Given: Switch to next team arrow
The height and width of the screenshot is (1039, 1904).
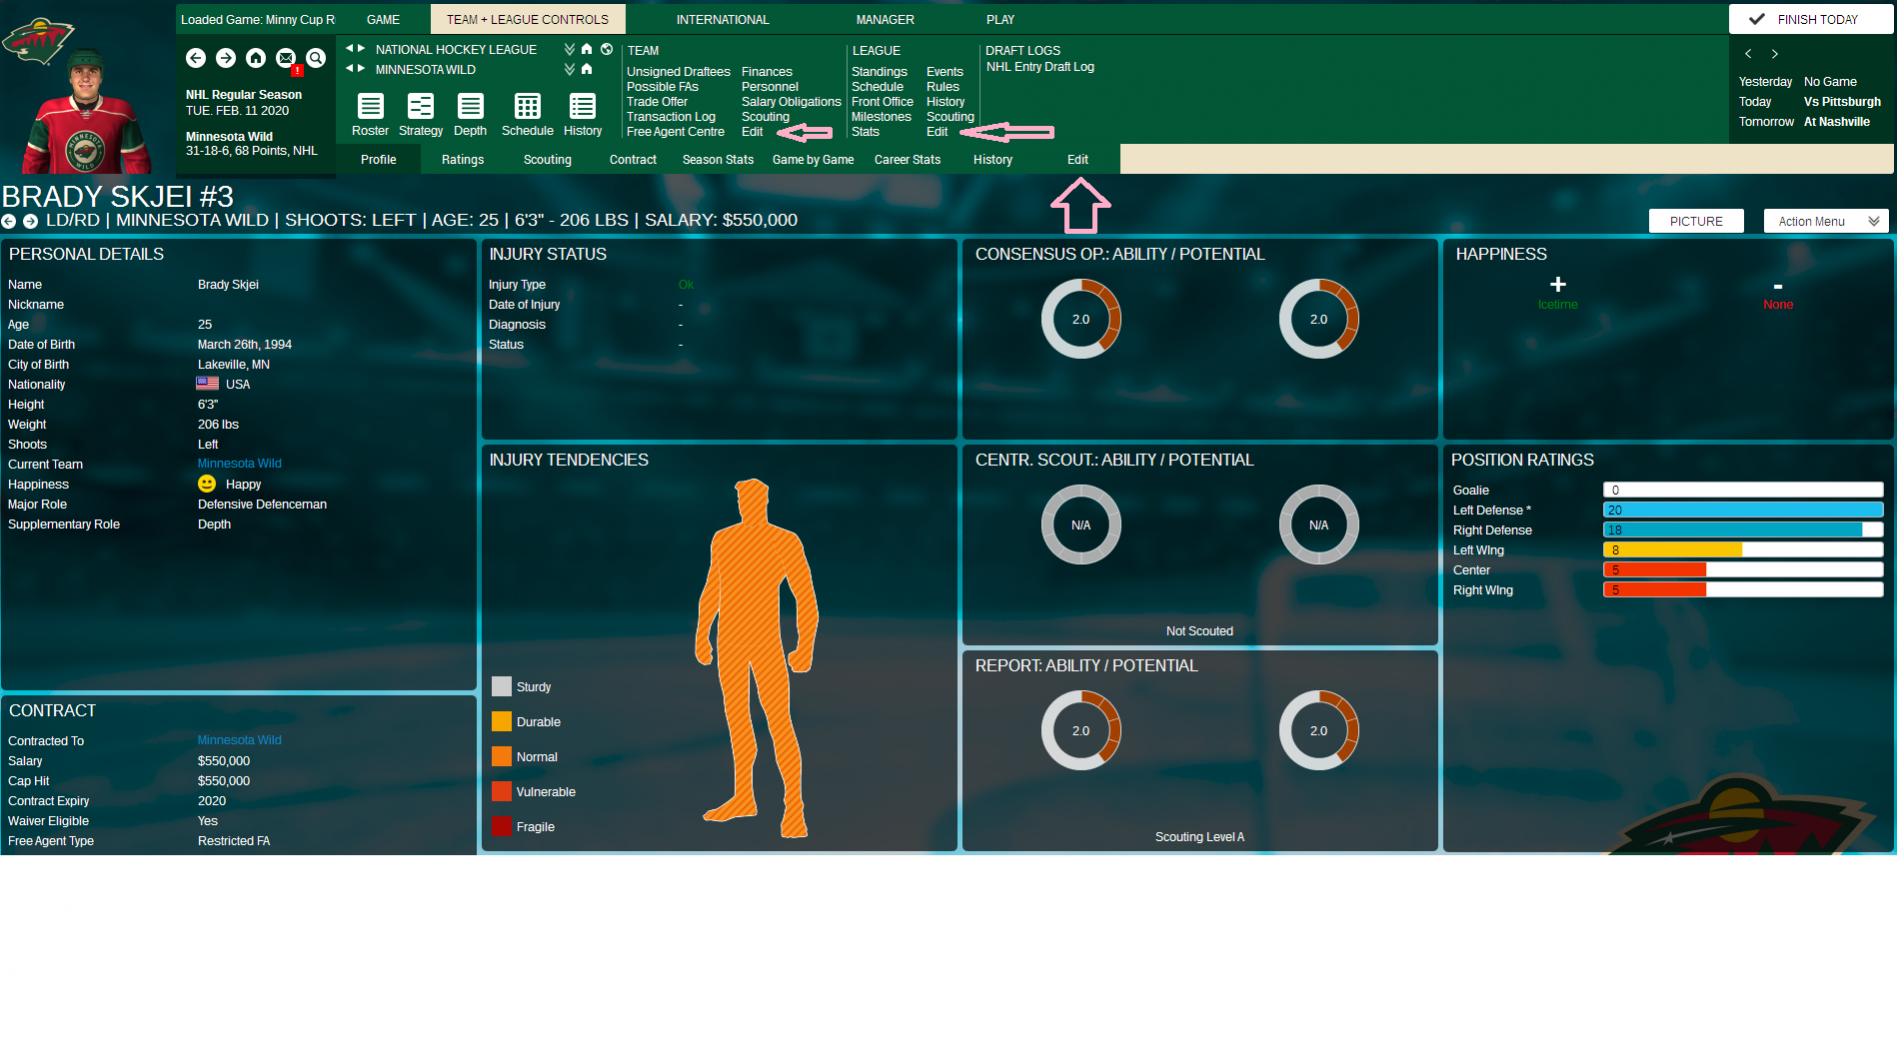Looking at the screenshot, I should tap(361, 68).
